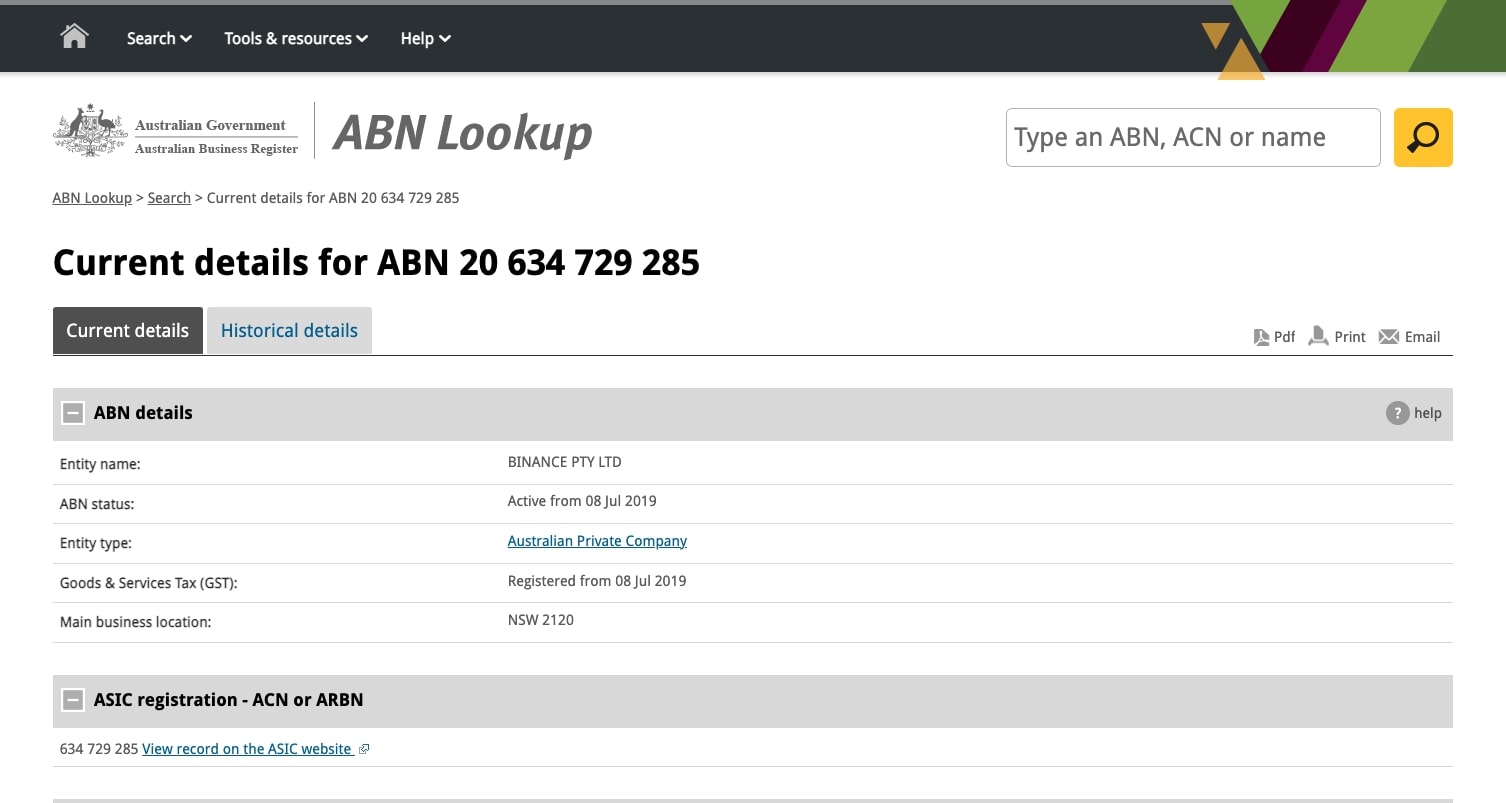Image resolution: width=1506 pixels, height=803 pixels.
Task: Open help for ABN details
Action: point(1413,413)
